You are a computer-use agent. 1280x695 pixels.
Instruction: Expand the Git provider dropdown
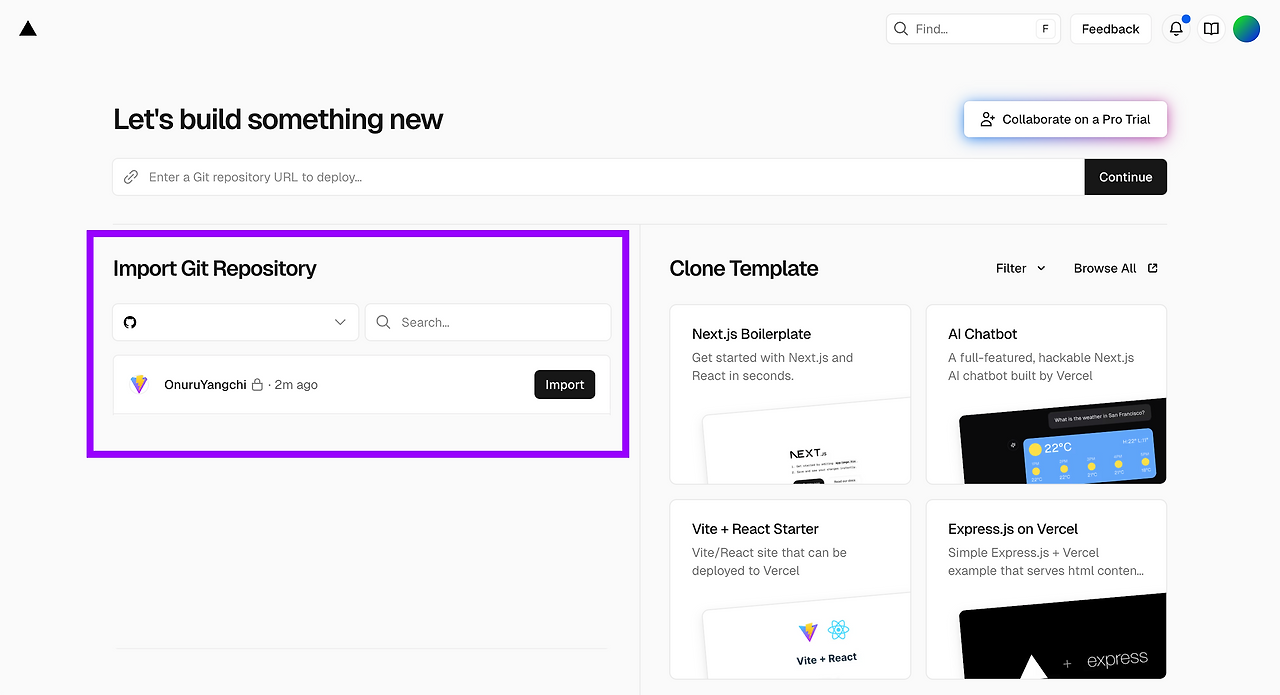point(235,322)
